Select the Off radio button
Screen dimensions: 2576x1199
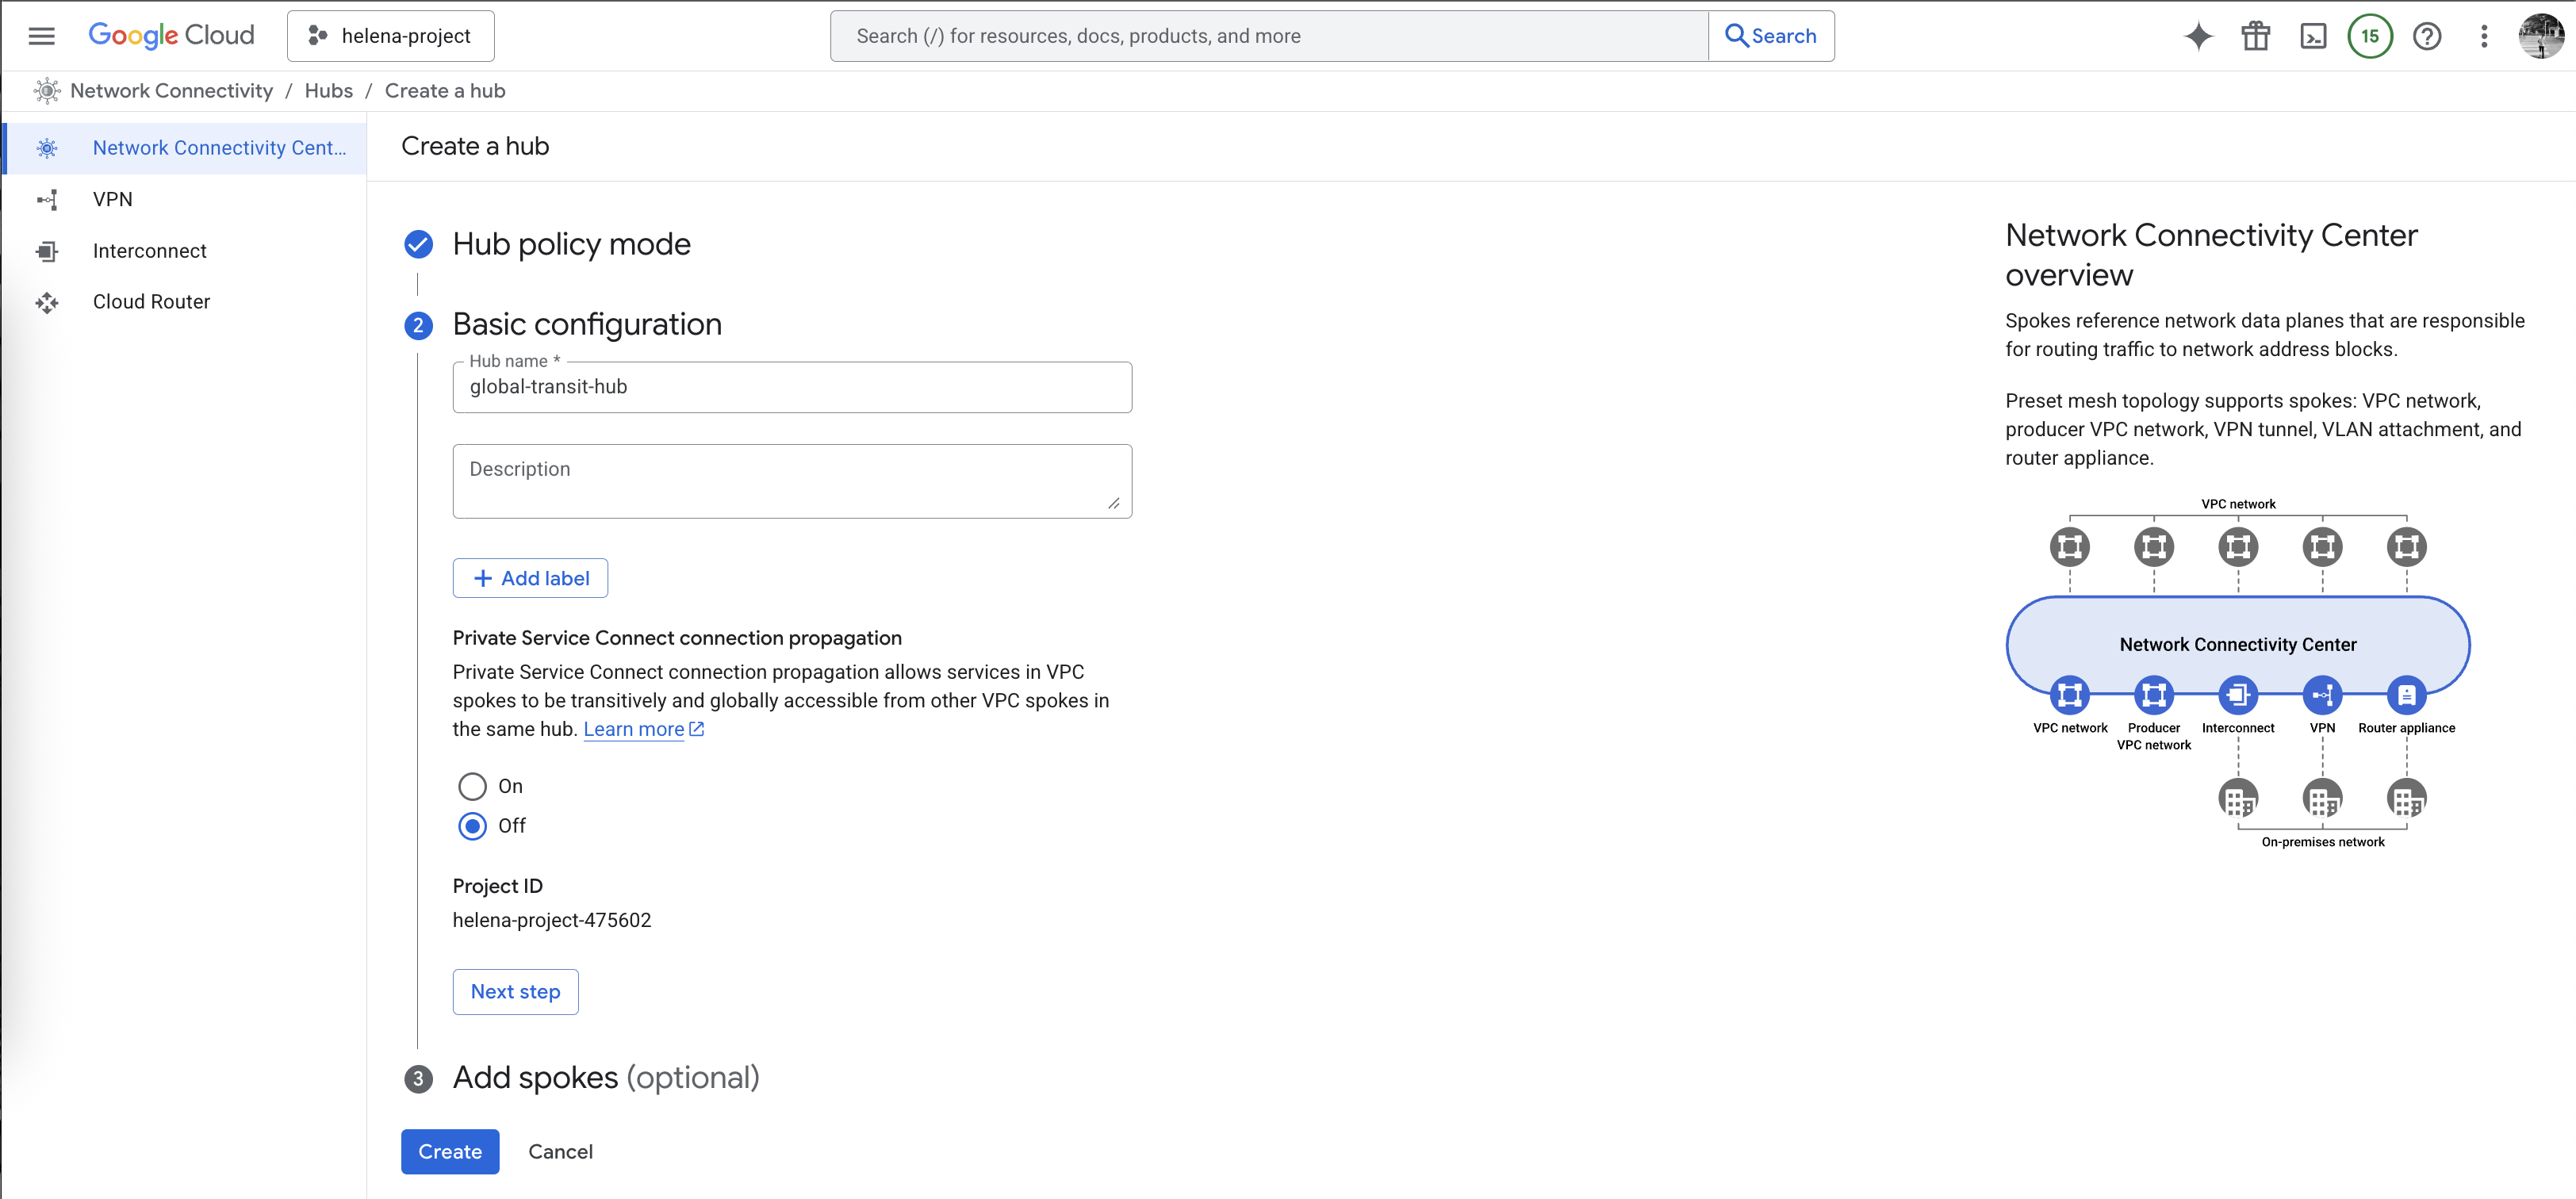(472, 826)
